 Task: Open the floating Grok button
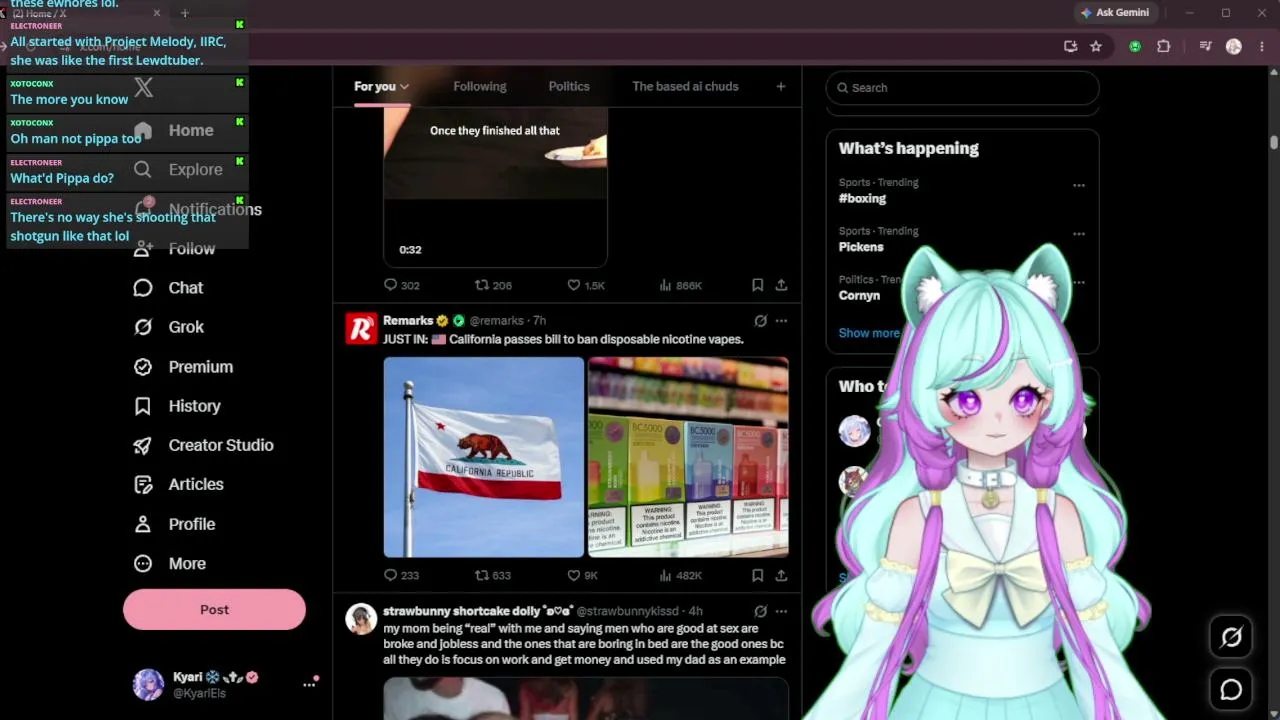1231,637
